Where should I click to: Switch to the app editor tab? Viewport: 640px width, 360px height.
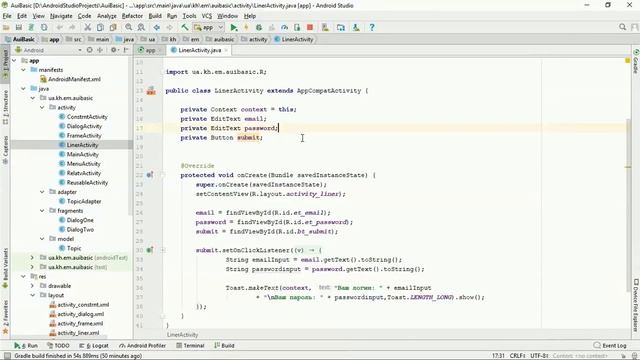pos(149,50)
